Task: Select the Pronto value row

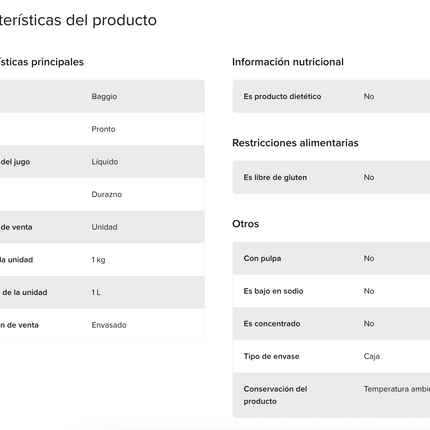Action: tap(102, 129)
